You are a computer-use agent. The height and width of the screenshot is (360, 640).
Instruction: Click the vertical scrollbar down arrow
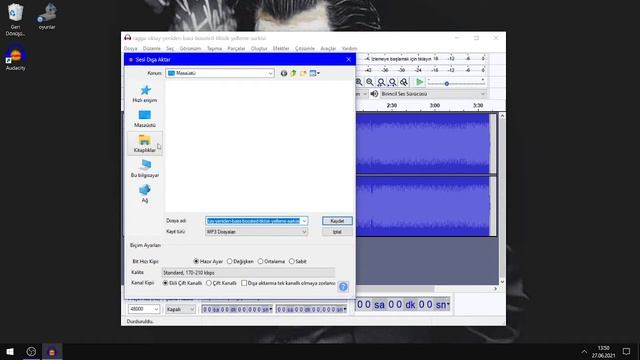(x=502, y=282)
